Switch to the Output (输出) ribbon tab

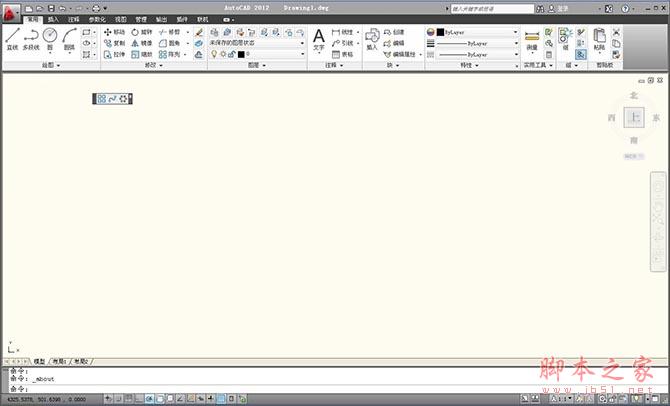tap(162, 20)
